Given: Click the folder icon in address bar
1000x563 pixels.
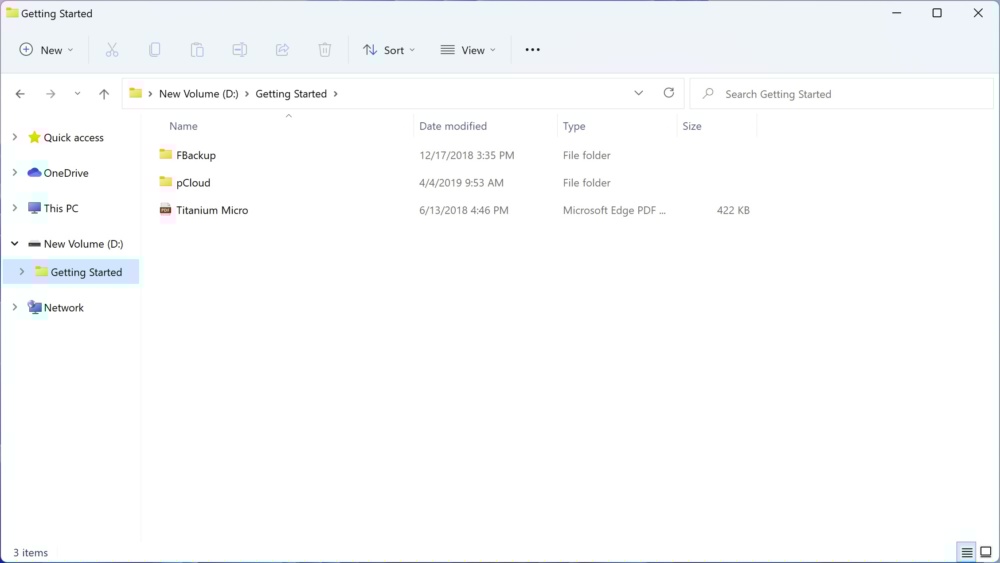Looking at the screenshot, I should pos(135,93).
